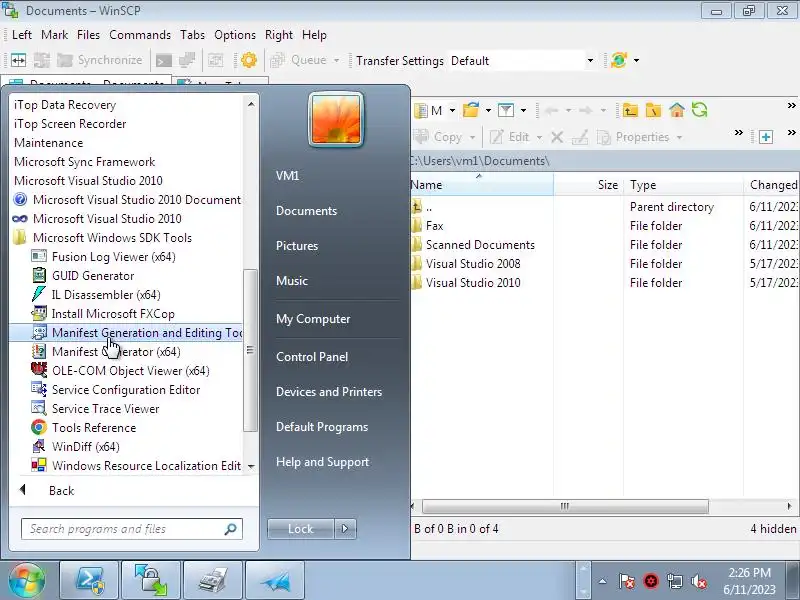Open the open-directory folder dropdown arrow
The image size is (800, 600).
488,110
